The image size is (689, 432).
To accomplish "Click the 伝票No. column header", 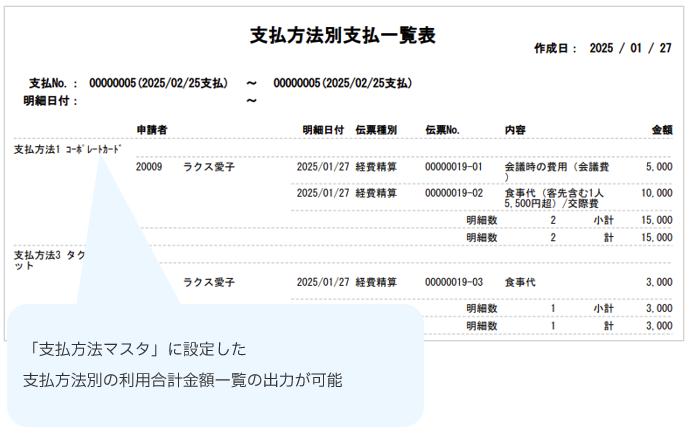I will (x=442, y=130).
